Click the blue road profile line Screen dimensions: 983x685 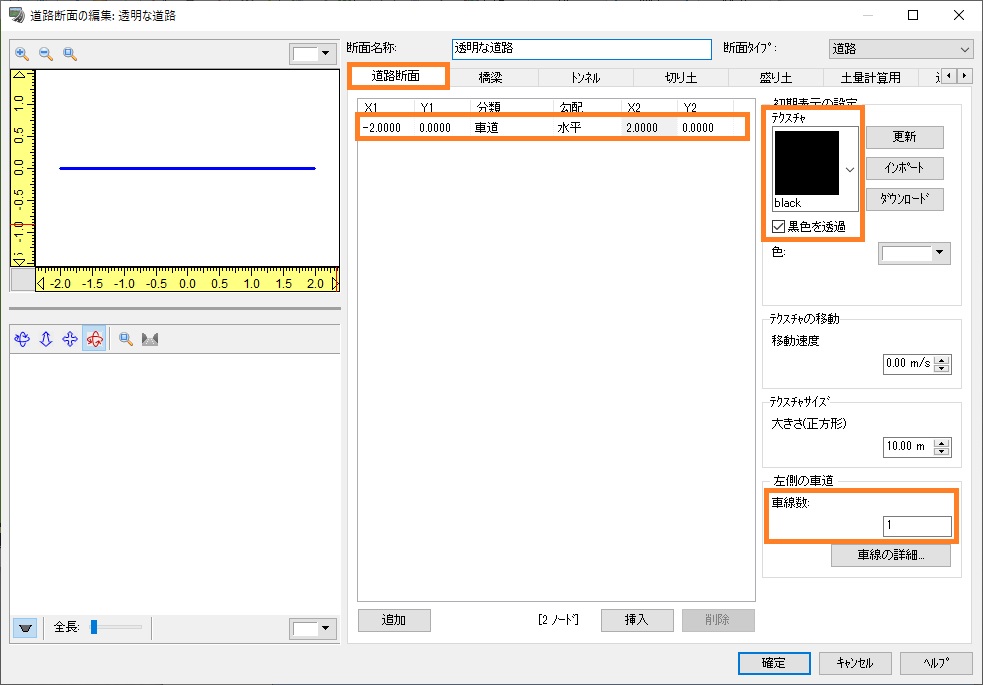187,168
